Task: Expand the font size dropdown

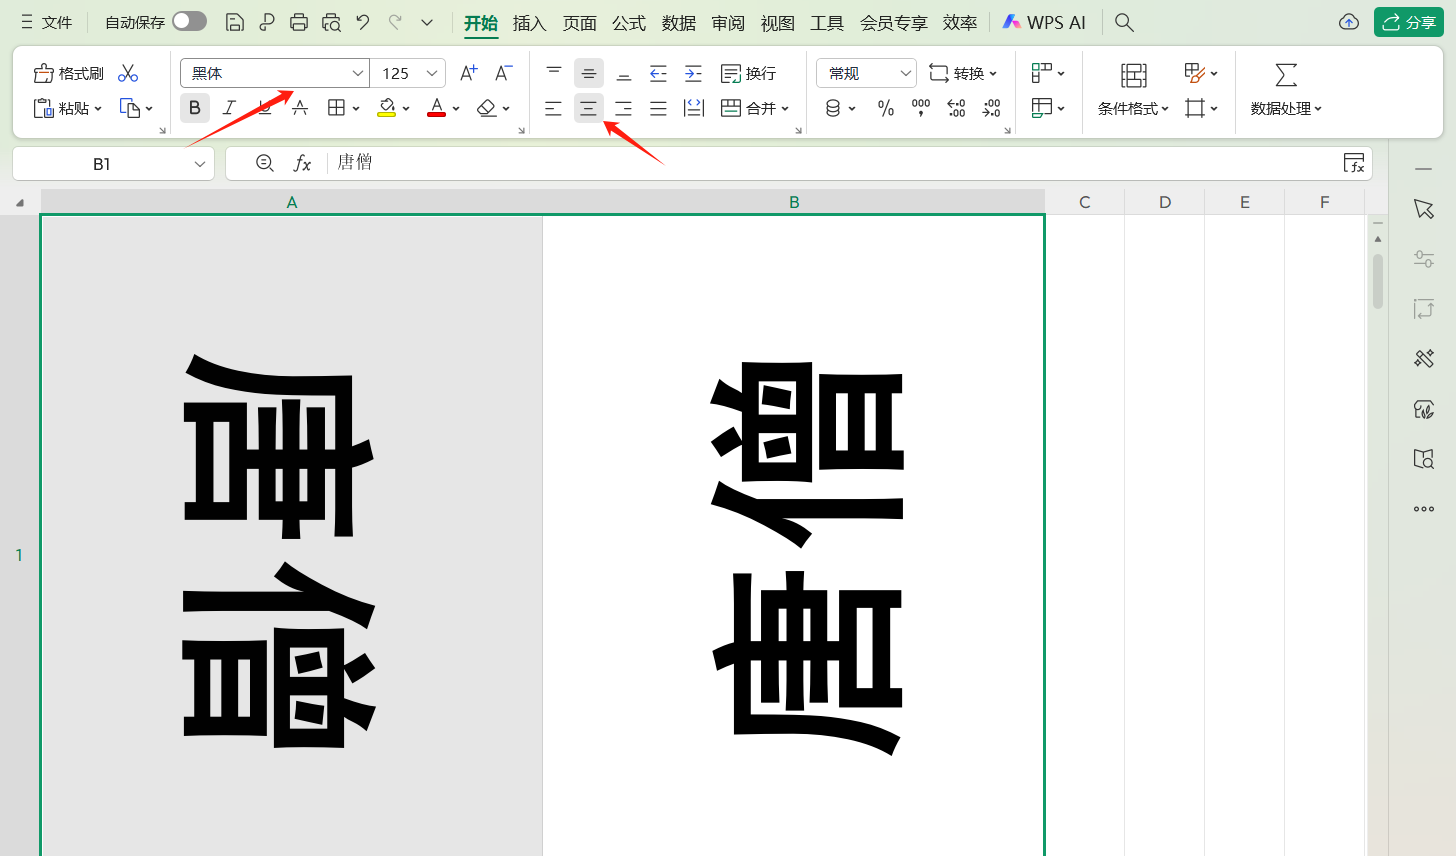Action: click(432, 73)
